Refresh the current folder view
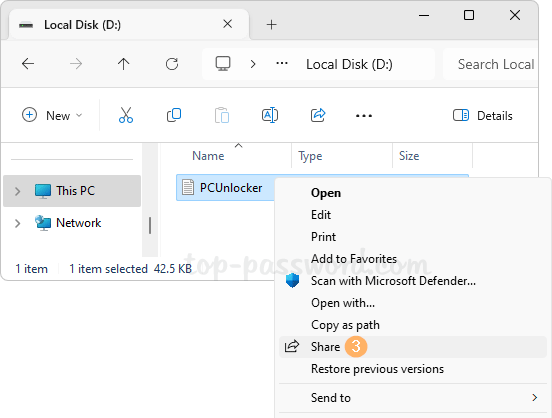This screenshot has height=418, width=552. point(172,64)
